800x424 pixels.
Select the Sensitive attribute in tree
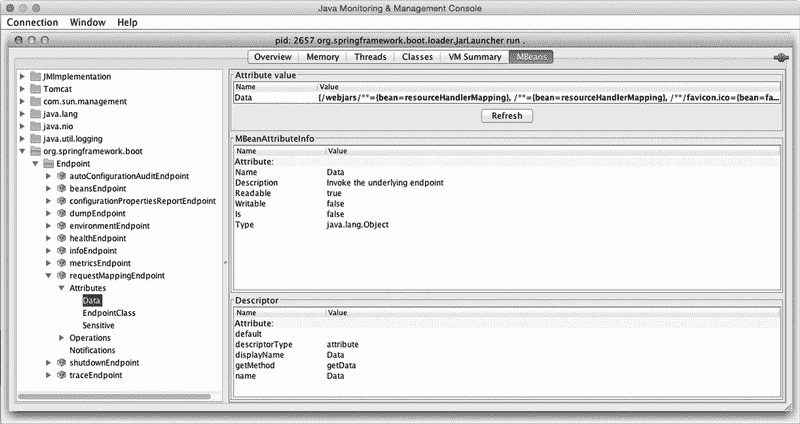coord(98,325)
